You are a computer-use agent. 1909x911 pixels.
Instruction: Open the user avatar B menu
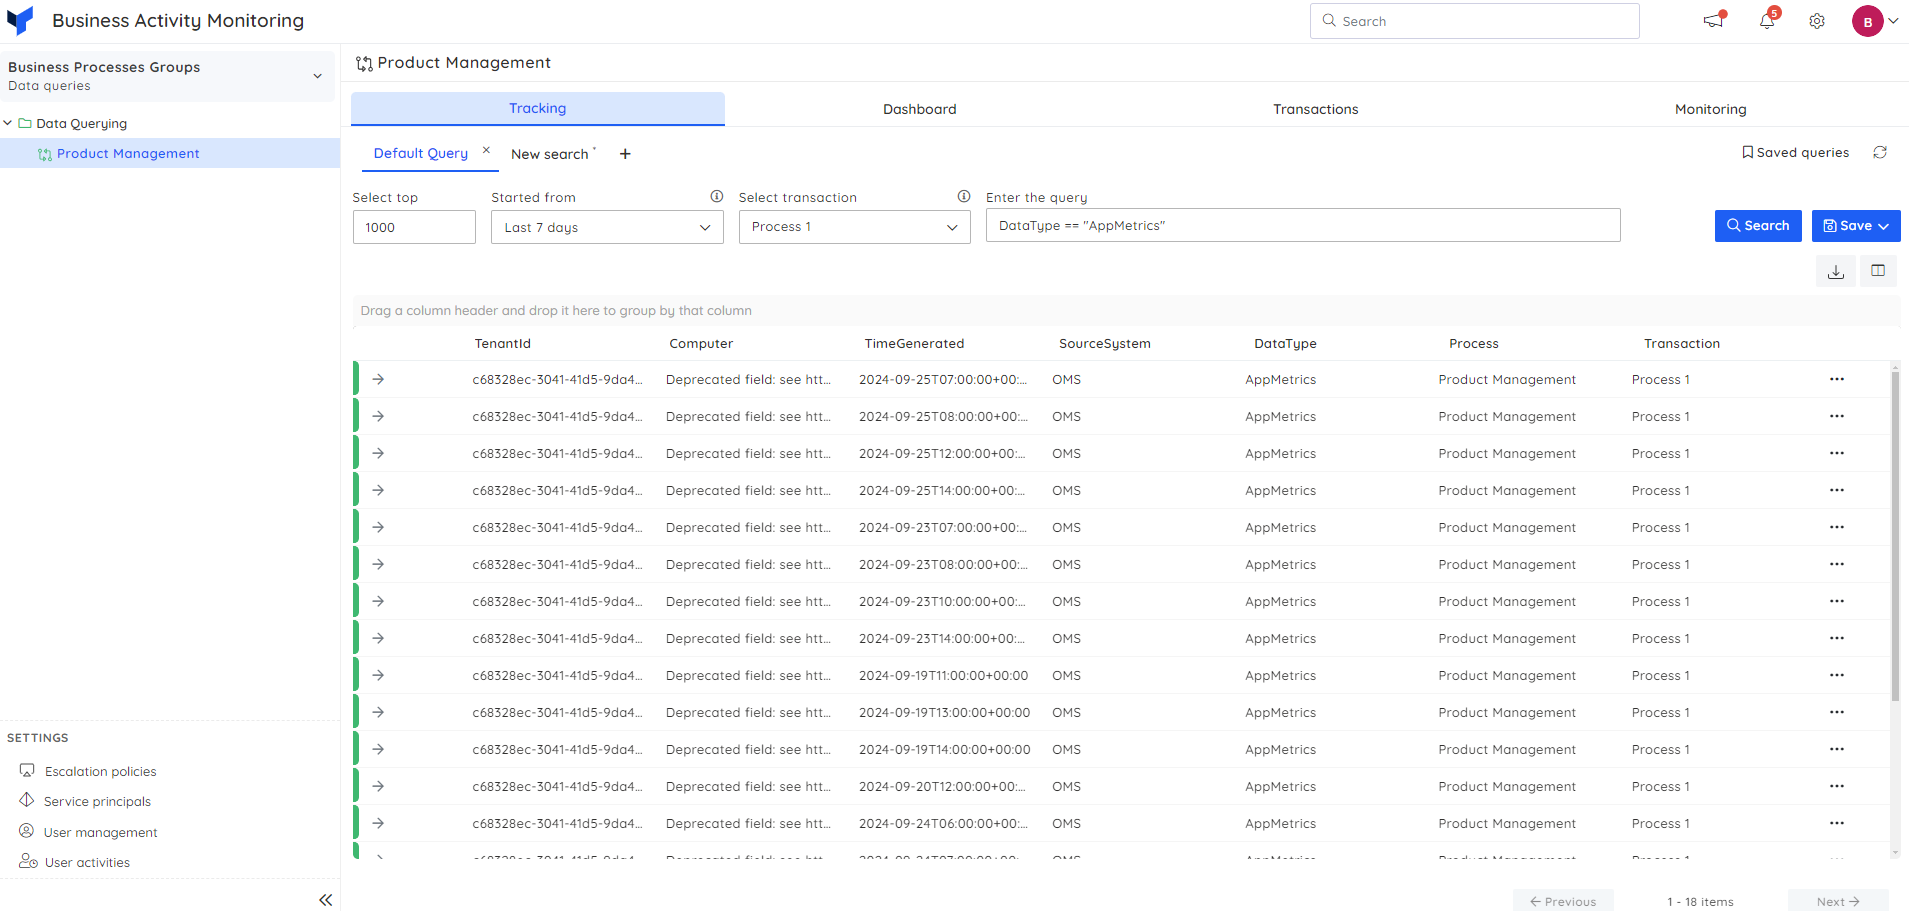[1867, 21]
